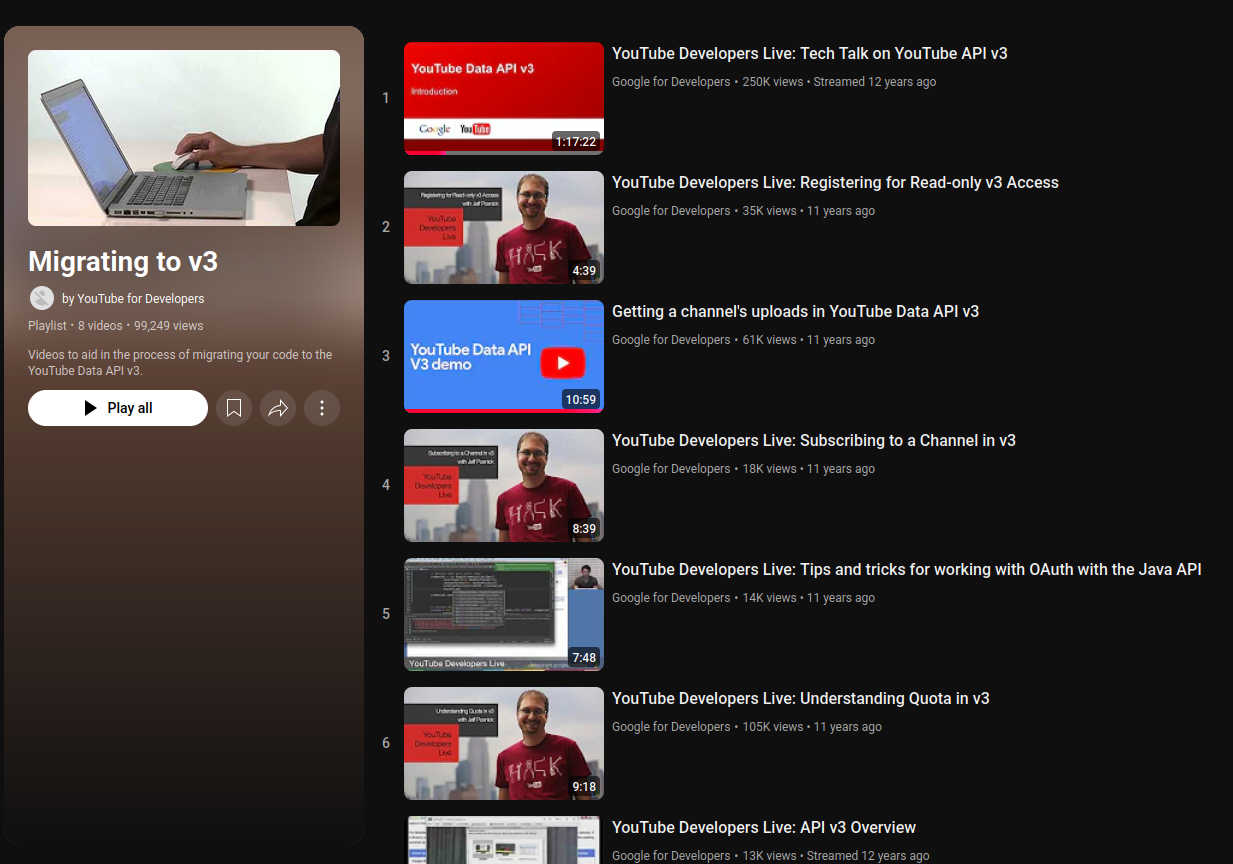Click the index number 6 of the playlist
This screenshot has width=1233, height=864.
pyautogui.click(x=386, y=743)
